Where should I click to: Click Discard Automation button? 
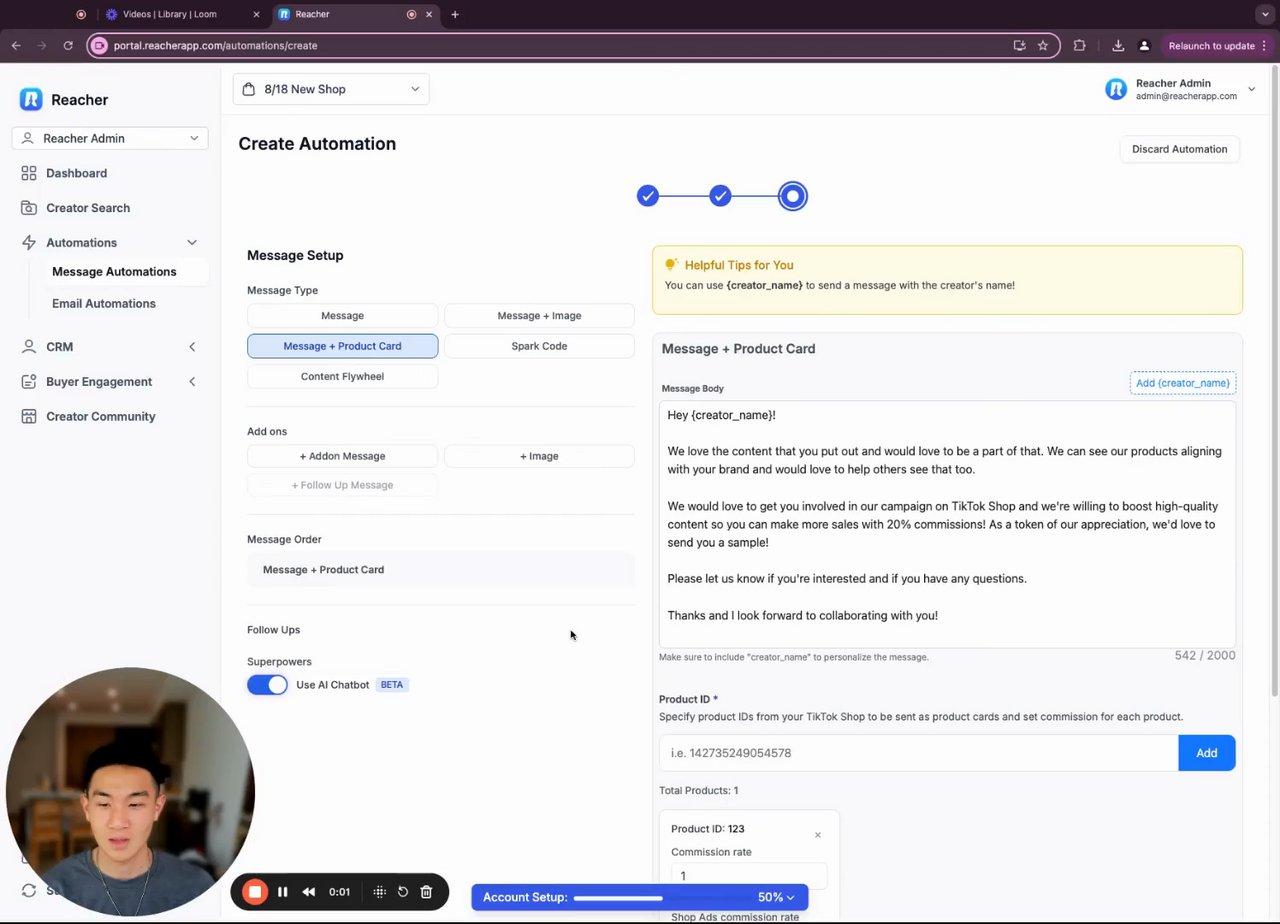point(1179,149)
